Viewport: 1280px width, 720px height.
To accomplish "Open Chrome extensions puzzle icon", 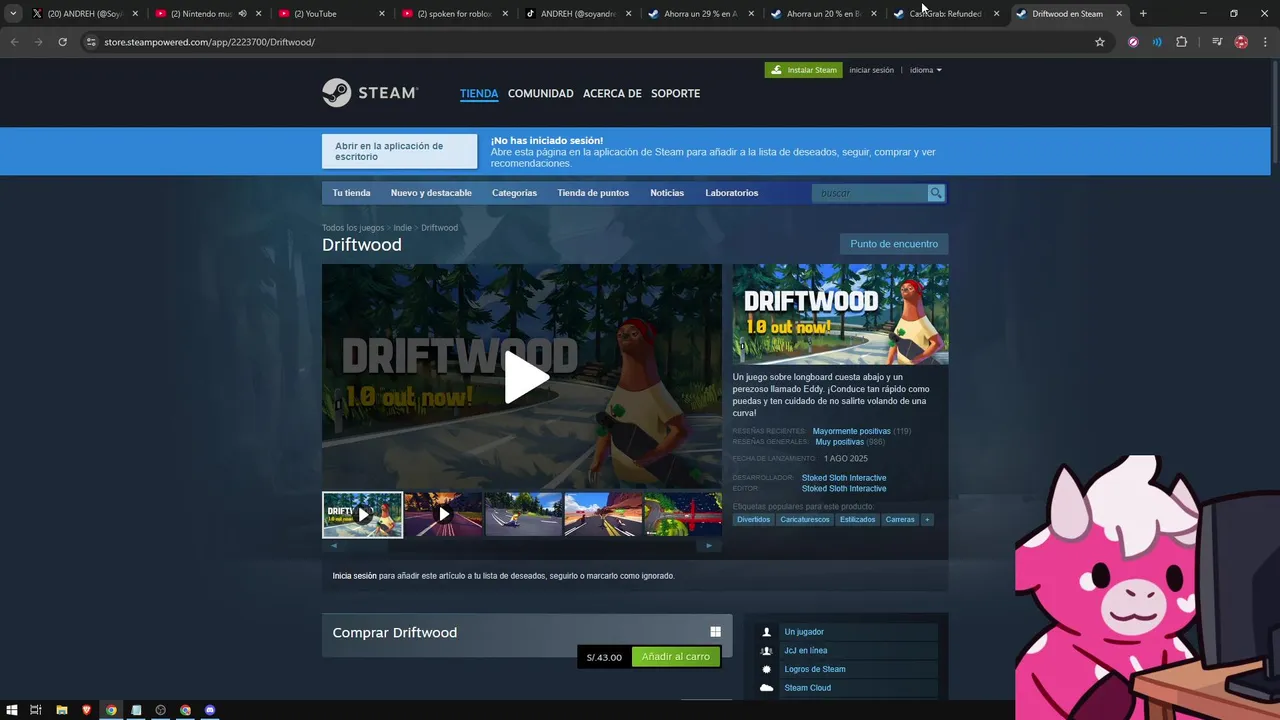I will 1182,42.
